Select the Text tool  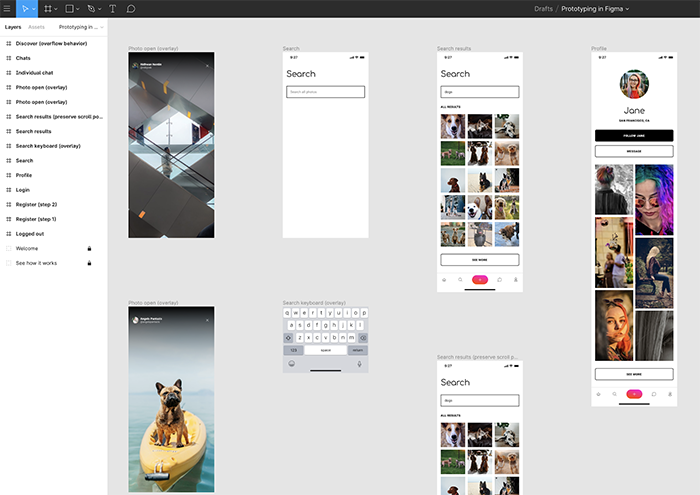tap(112, 8)
